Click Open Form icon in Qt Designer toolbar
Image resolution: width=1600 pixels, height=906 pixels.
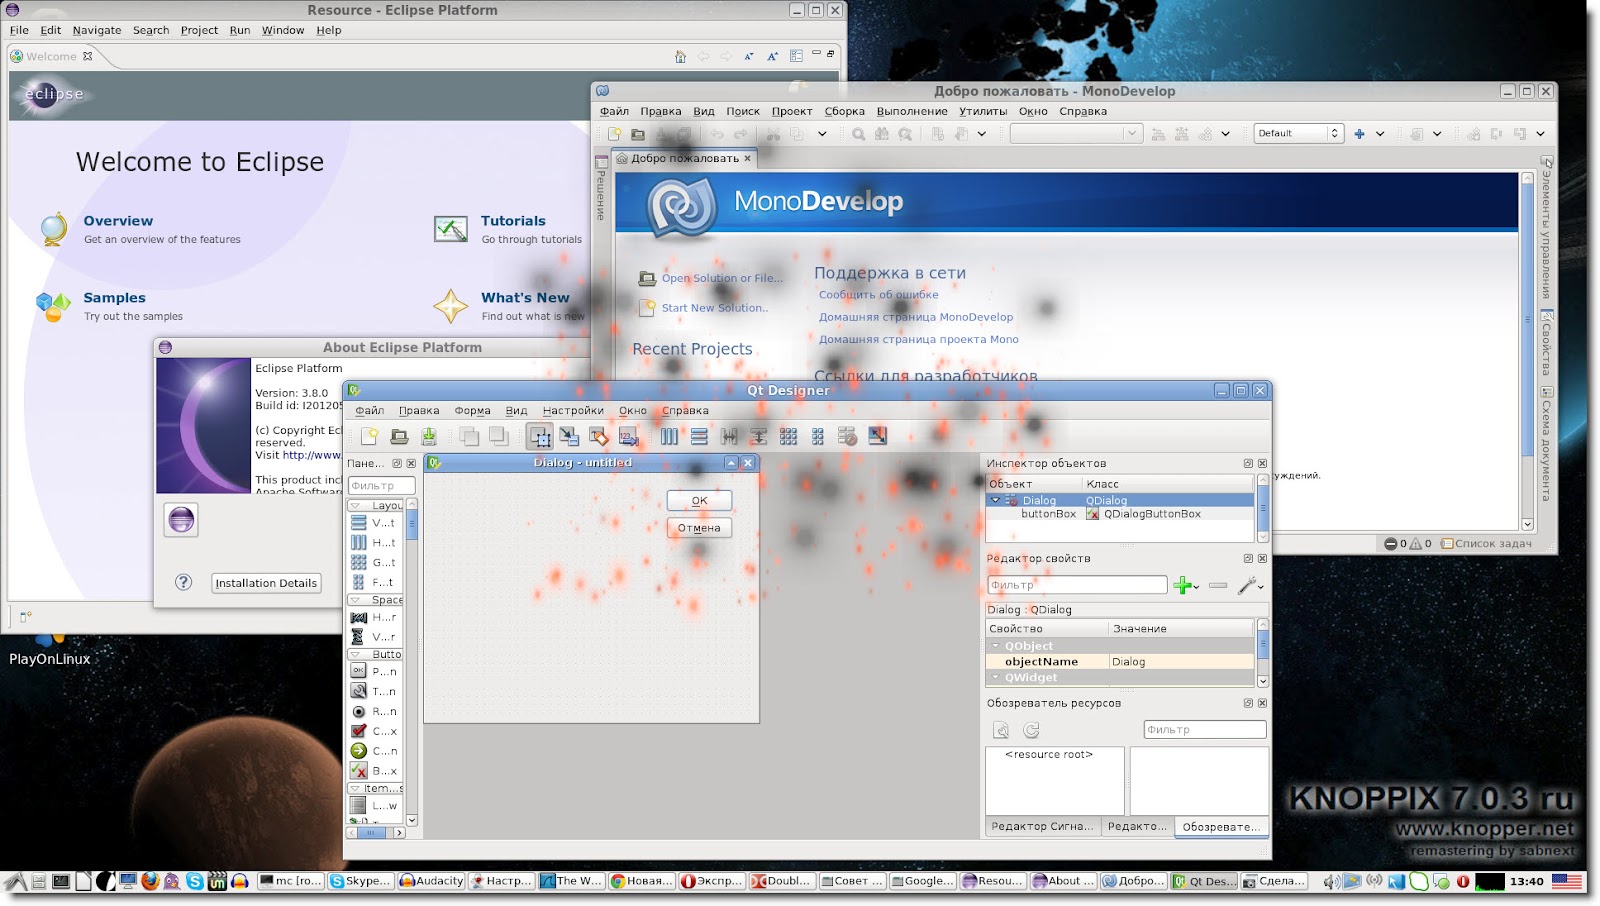point(399,436)
